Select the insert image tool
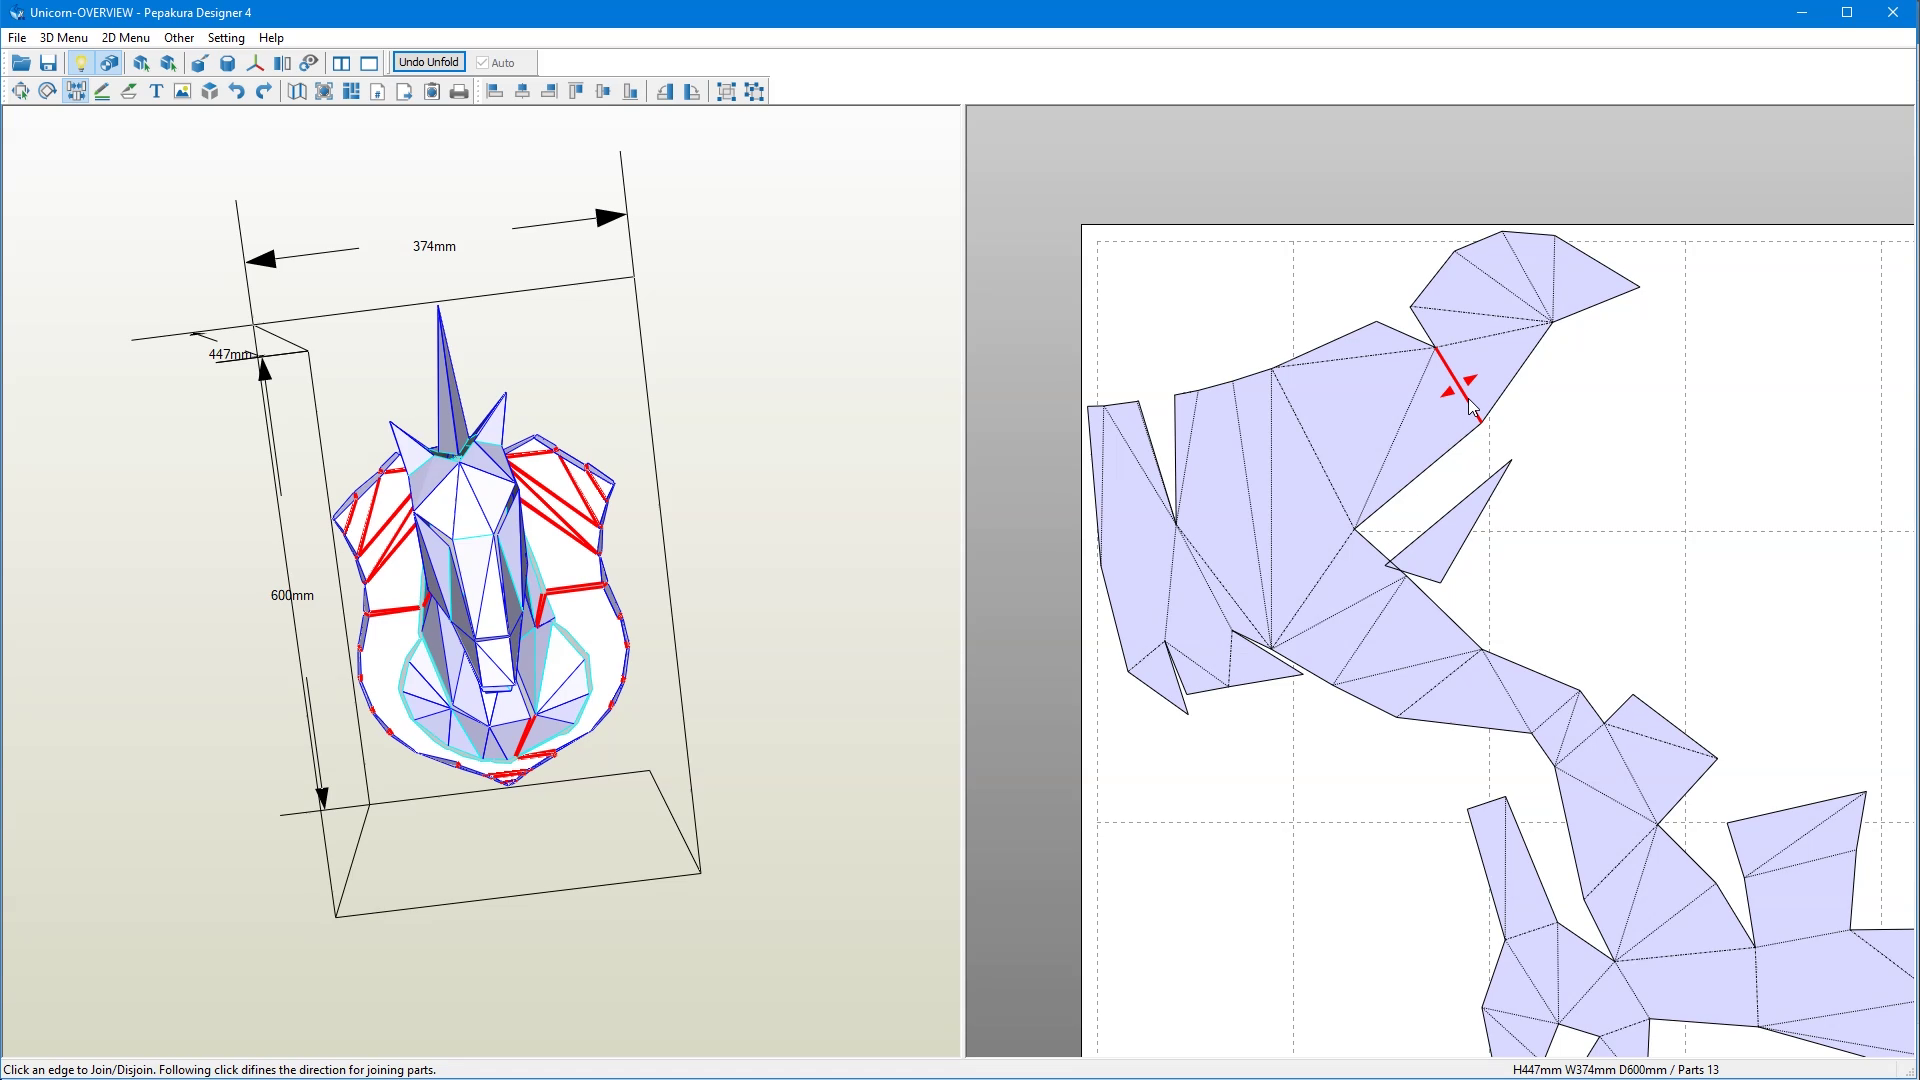 click(x=182, y=91)
